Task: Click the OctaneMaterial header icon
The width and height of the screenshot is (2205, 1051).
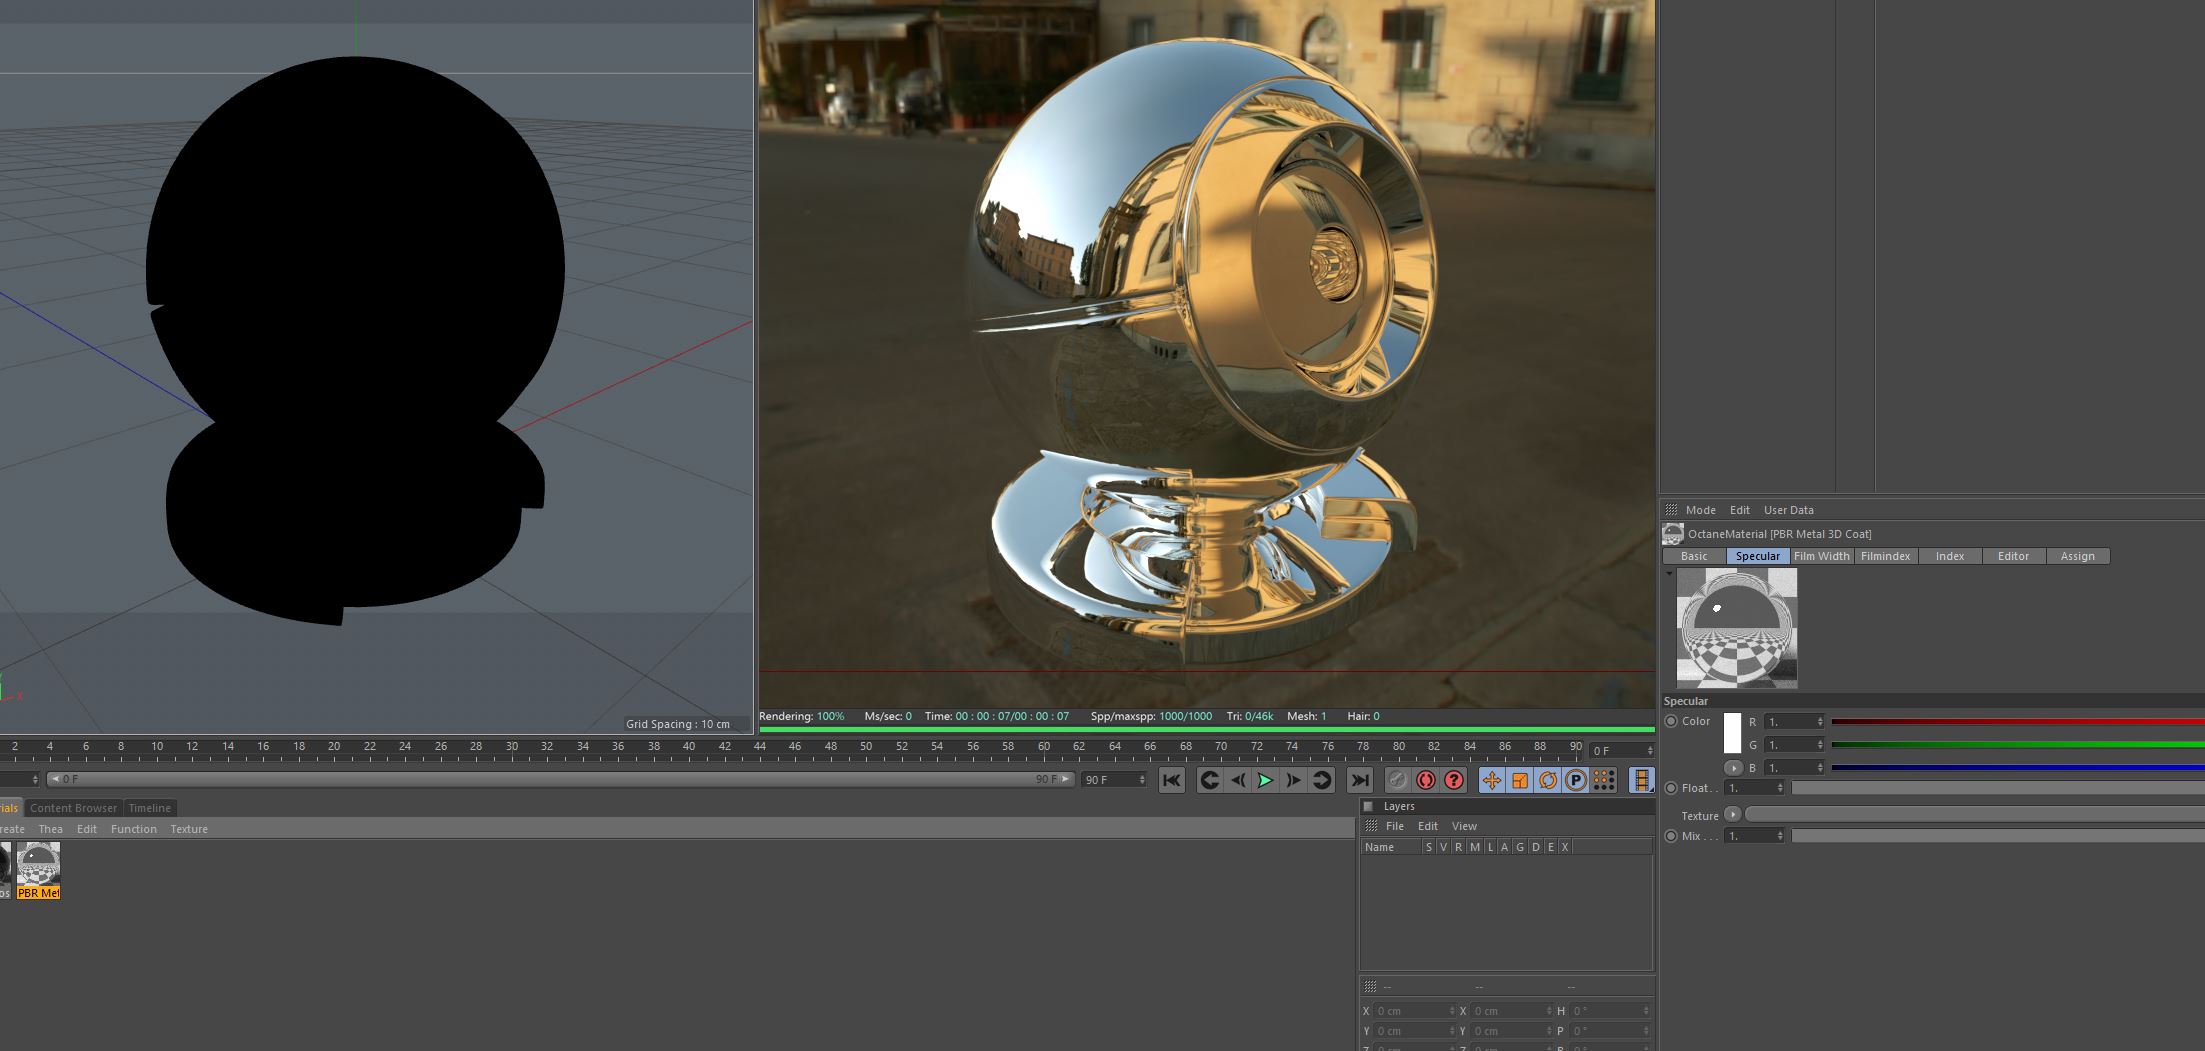Action: click(1672, 534)
